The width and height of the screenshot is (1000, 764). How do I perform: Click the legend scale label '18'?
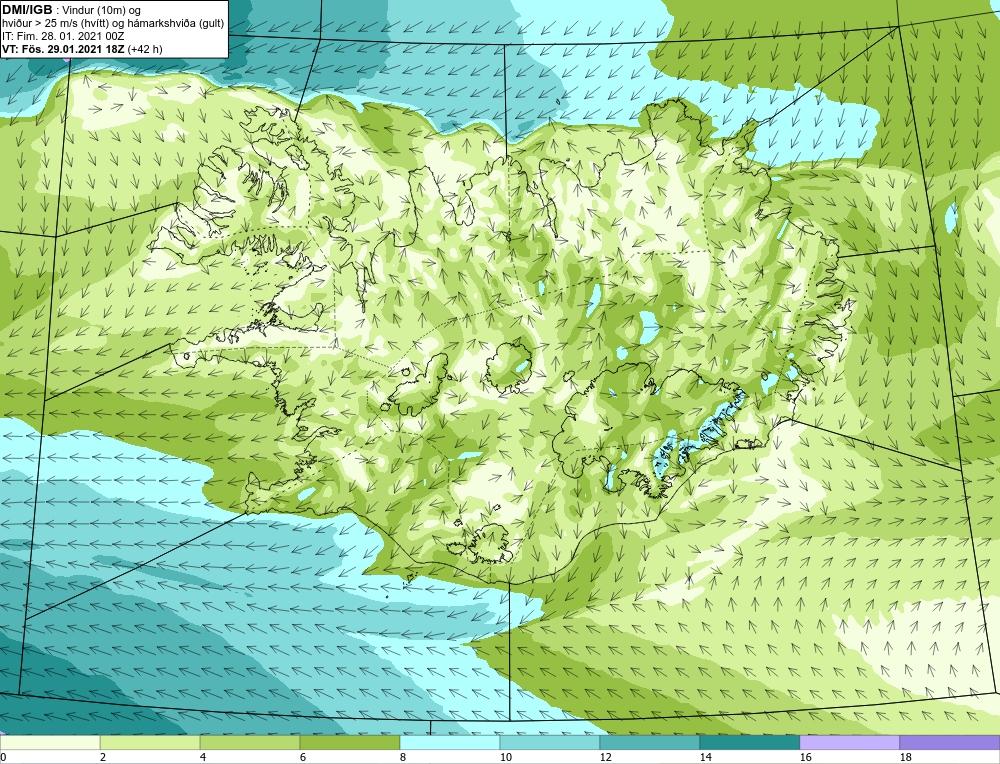(x=906, y=757)
